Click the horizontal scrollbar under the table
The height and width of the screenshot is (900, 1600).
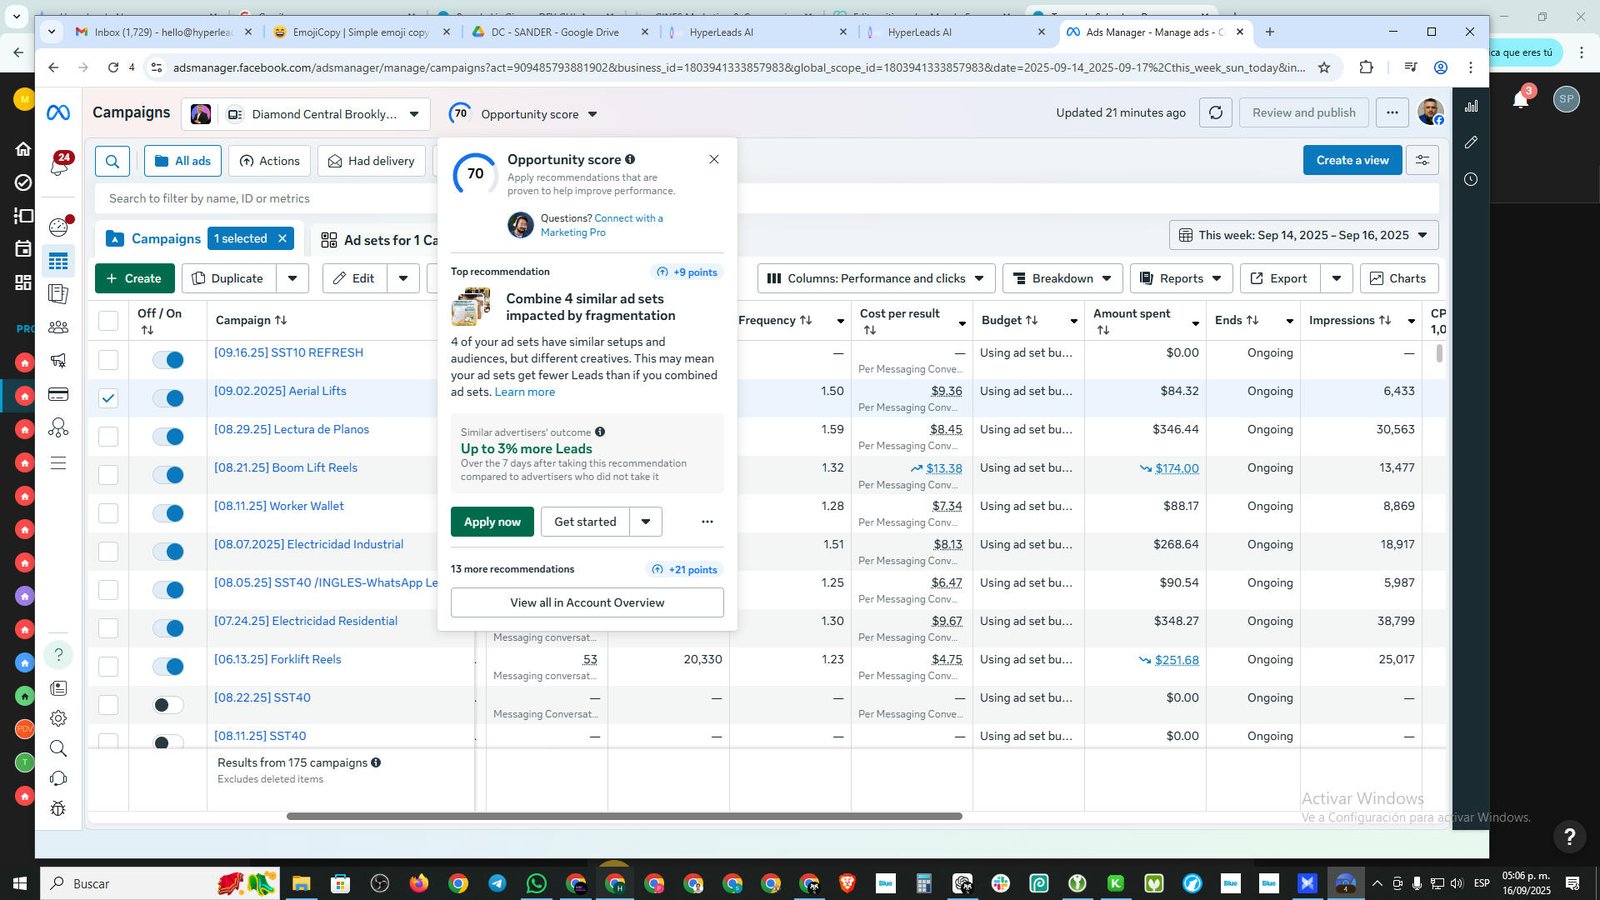[x=624, y=816]
